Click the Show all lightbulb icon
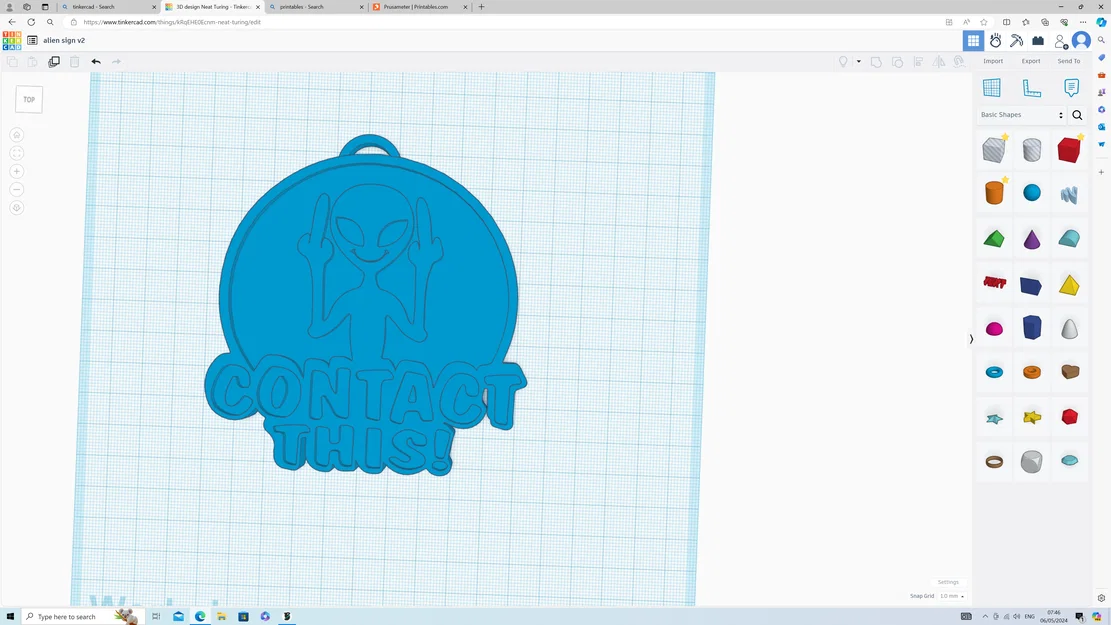This screenshot has height=625, width=1111. 843,62
